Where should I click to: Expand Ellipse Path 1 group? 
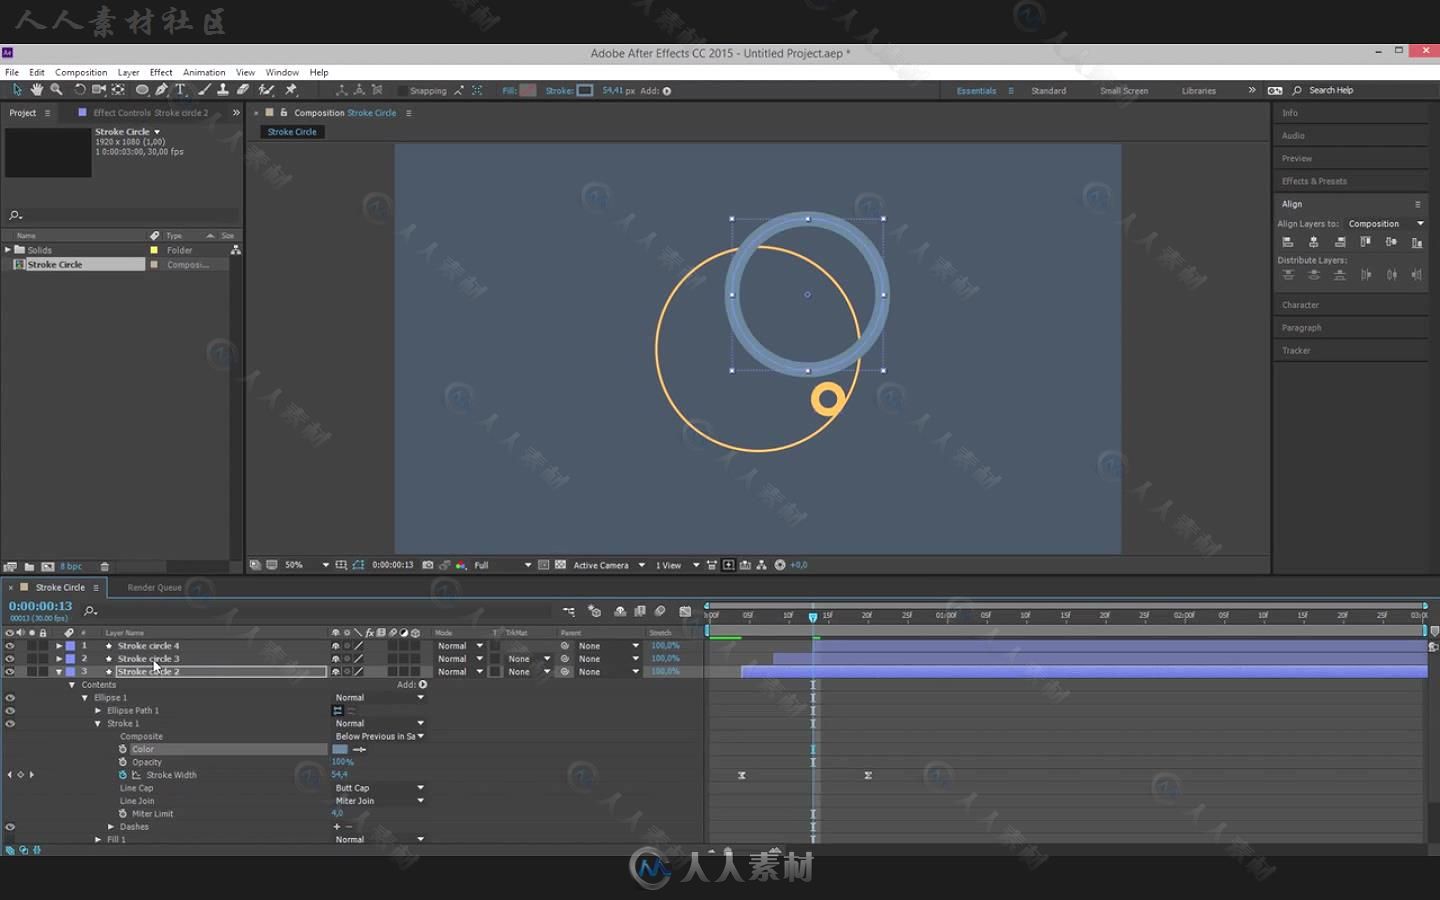[98, 711]
